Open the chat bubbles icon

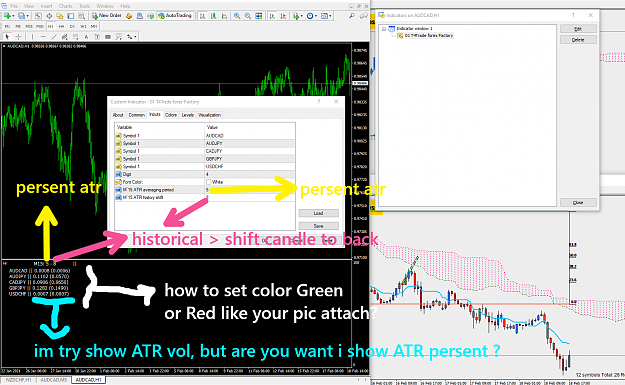pyautogui.click(x=363, y=16)
